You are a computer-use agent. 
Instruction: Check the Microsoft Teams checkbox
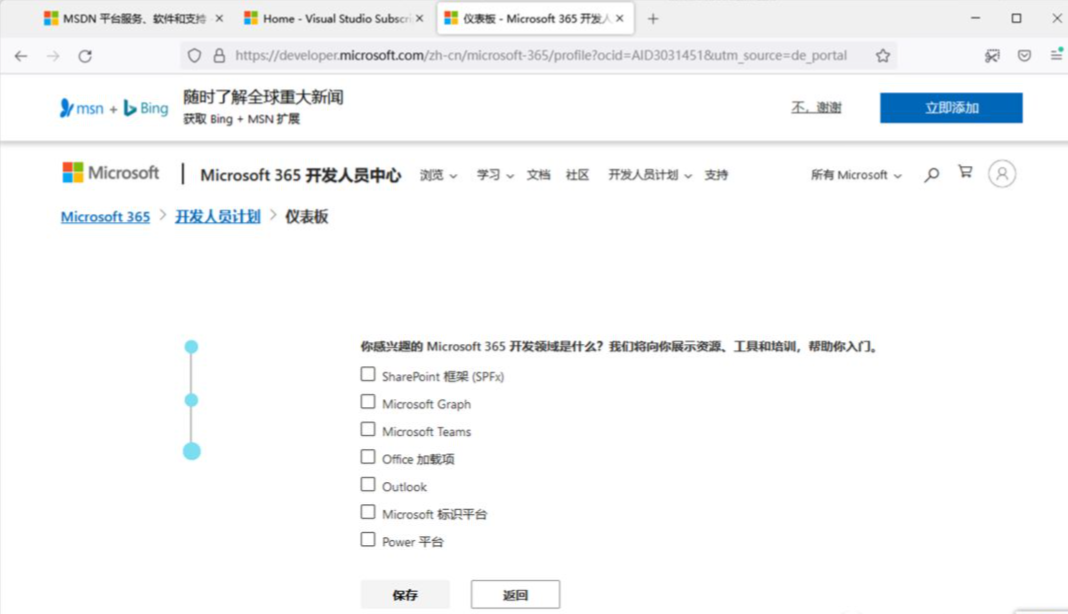pos(368,429)
